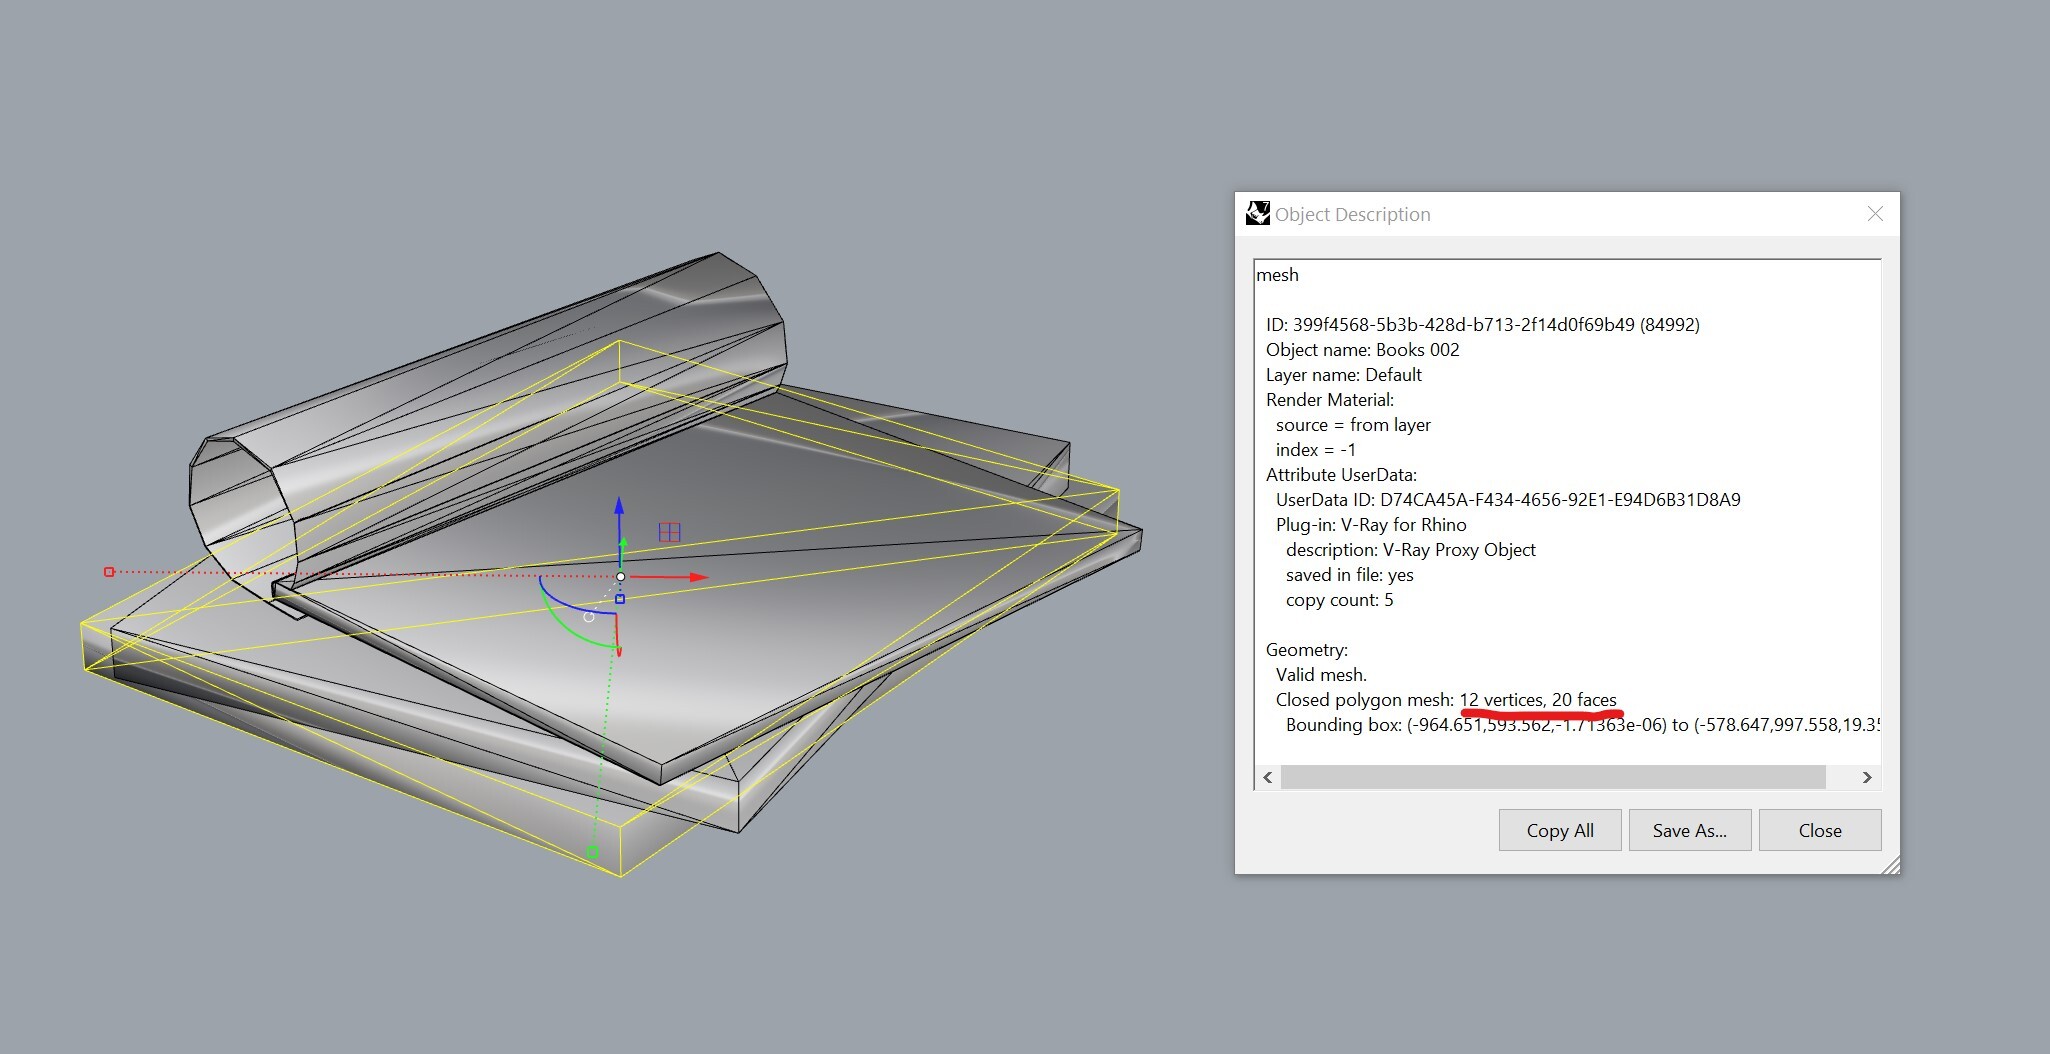The height and width of the screenshot is (1054, 2050).
Task: Click the 'UserData ID: D74CA45A...' line
Action: [x=1508, y=500]
